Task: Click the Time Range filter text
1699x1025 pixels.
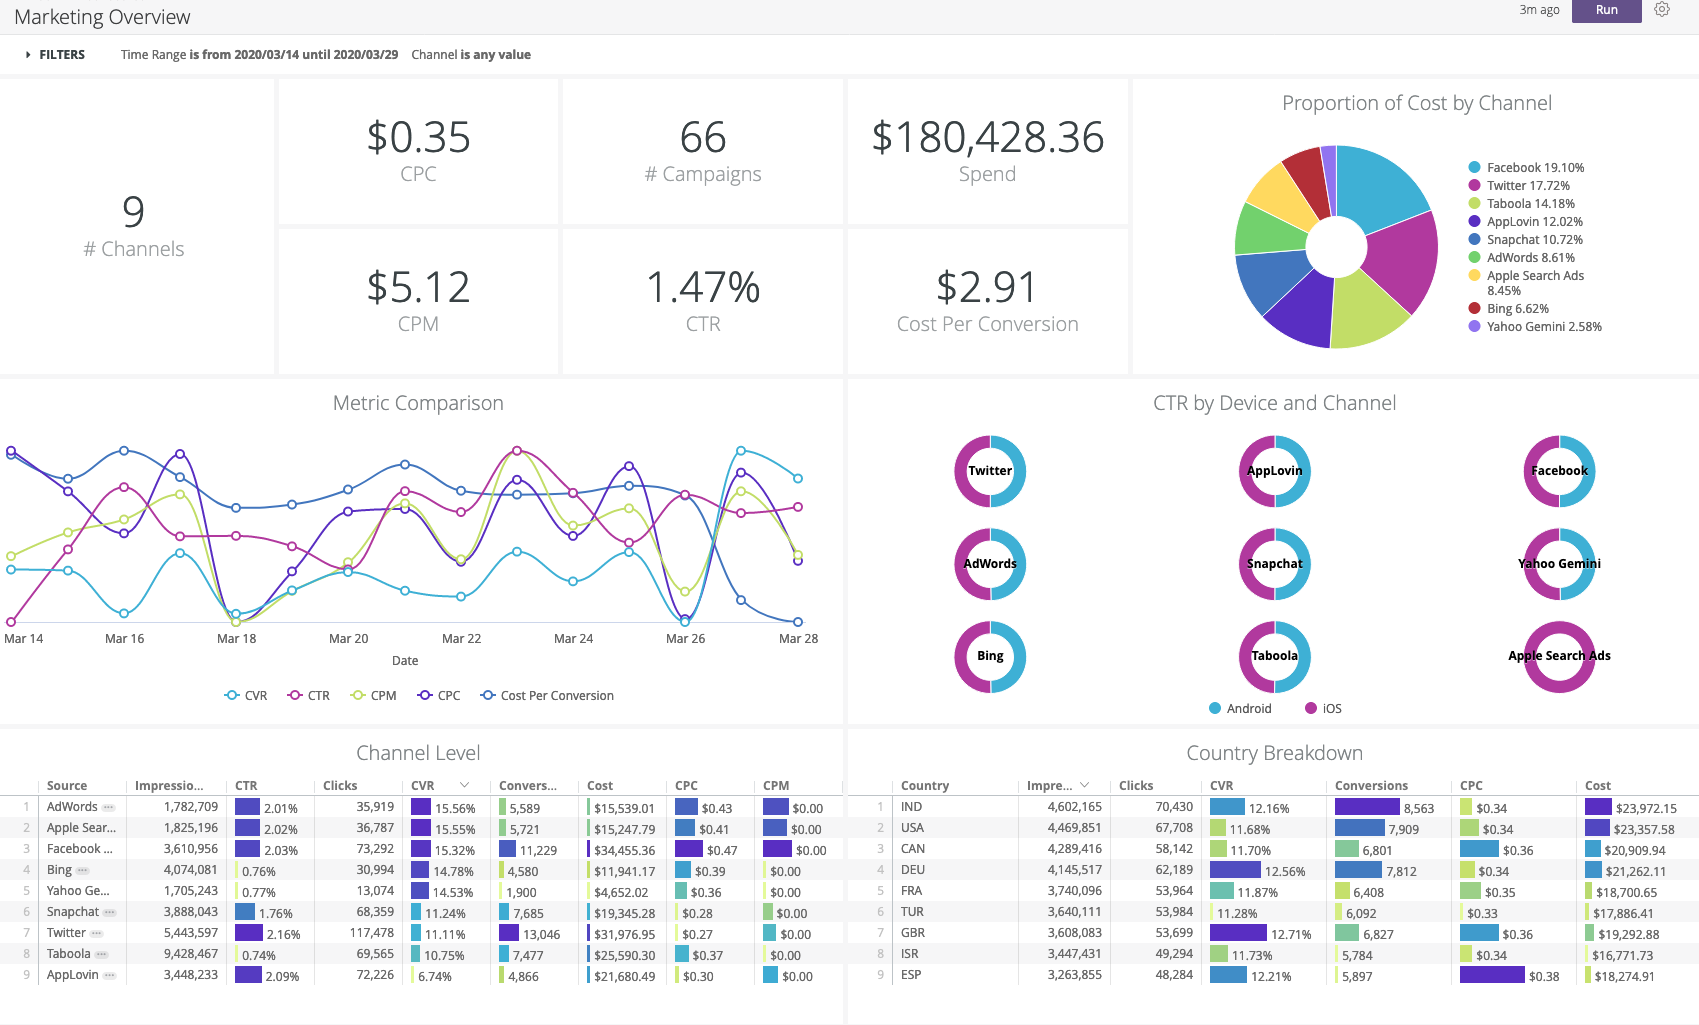Action: 259,55
